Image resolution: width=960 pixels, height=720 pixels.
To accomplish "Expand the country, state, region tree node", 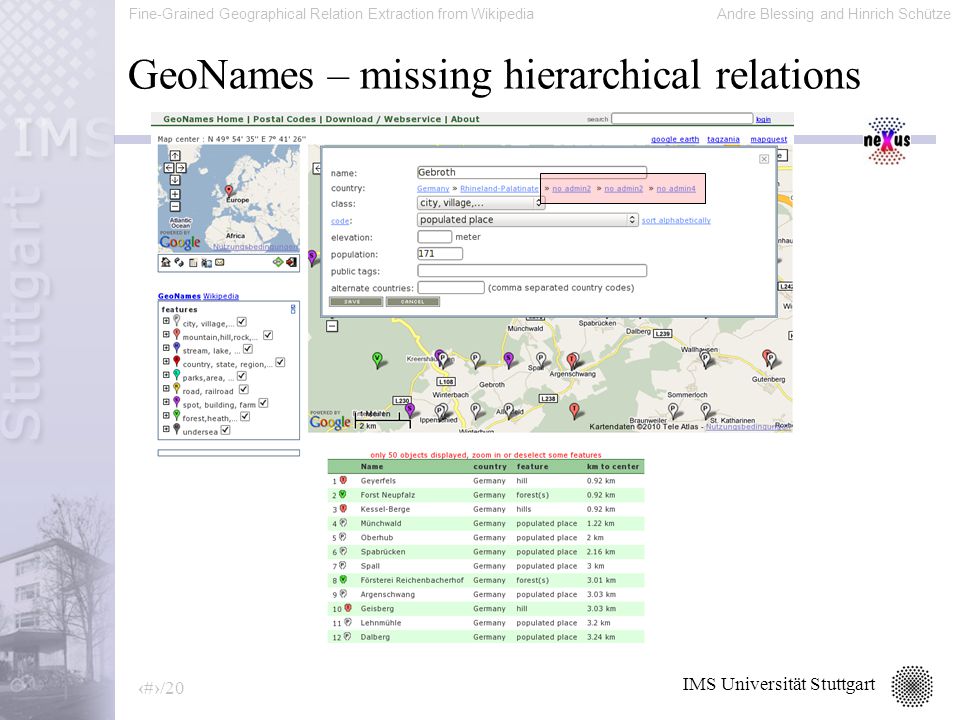I will tap(166, 361).
